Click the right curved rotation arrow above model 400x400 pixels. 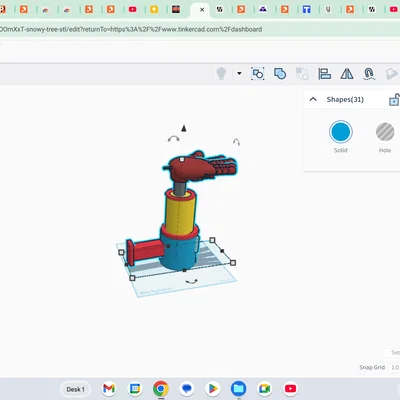coord(236,142)
